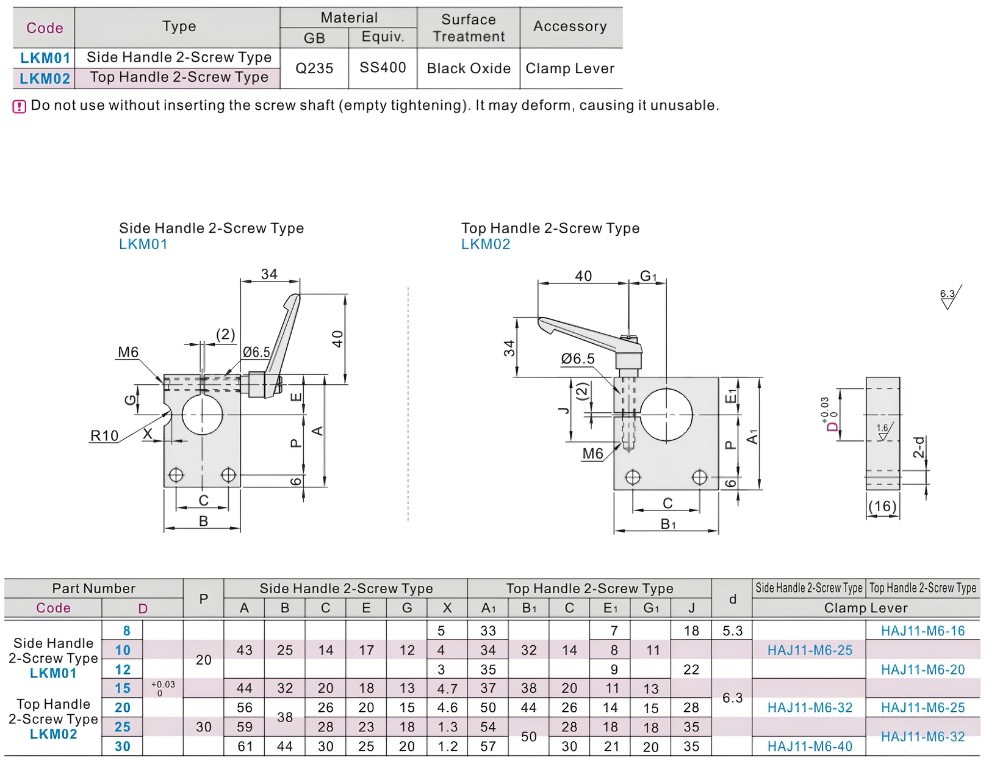Select diameter D value 10

point(122,650)
